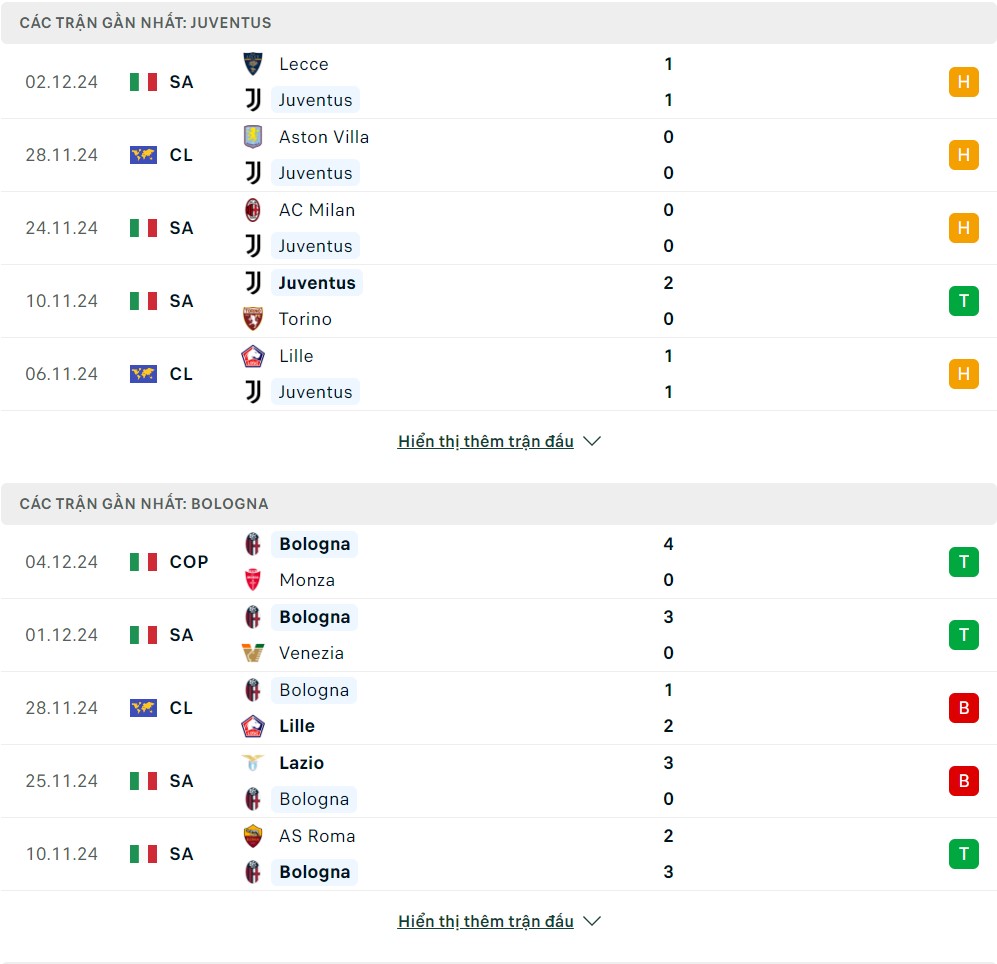Click the Lecce team crest icon

253,64
